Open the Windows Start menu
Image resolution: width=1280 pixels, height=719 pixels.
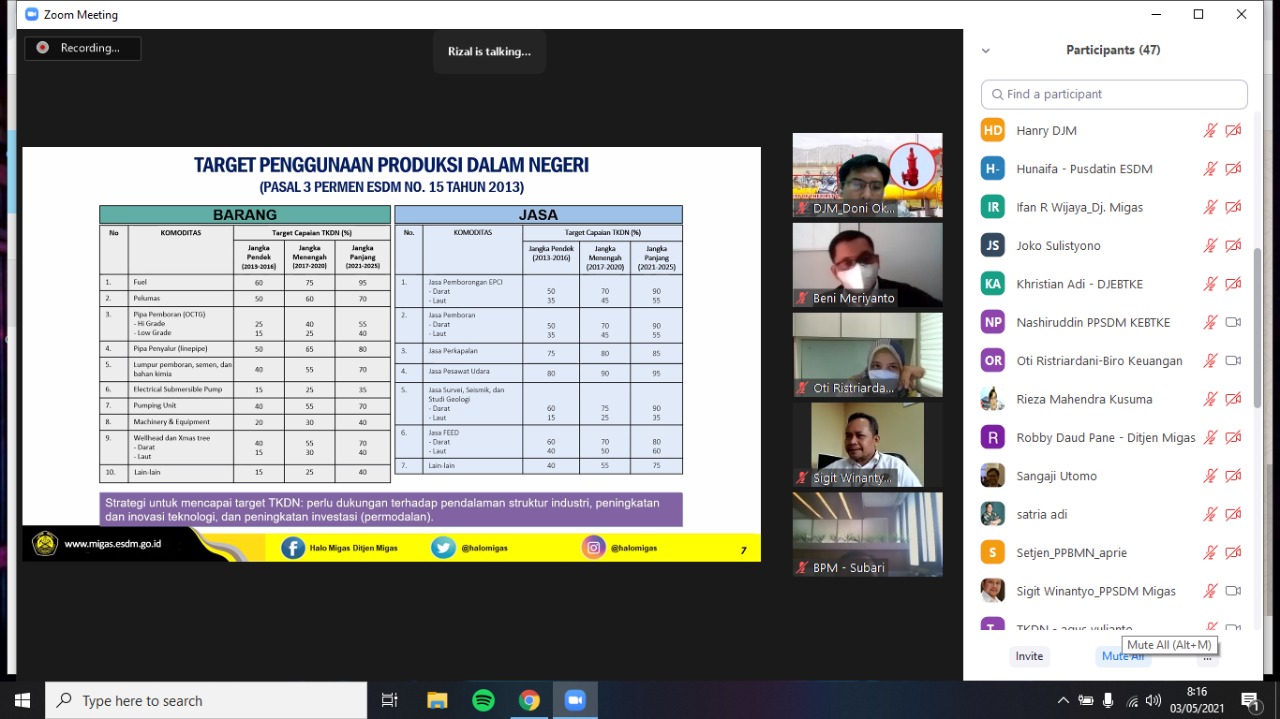tap(21, 700)
